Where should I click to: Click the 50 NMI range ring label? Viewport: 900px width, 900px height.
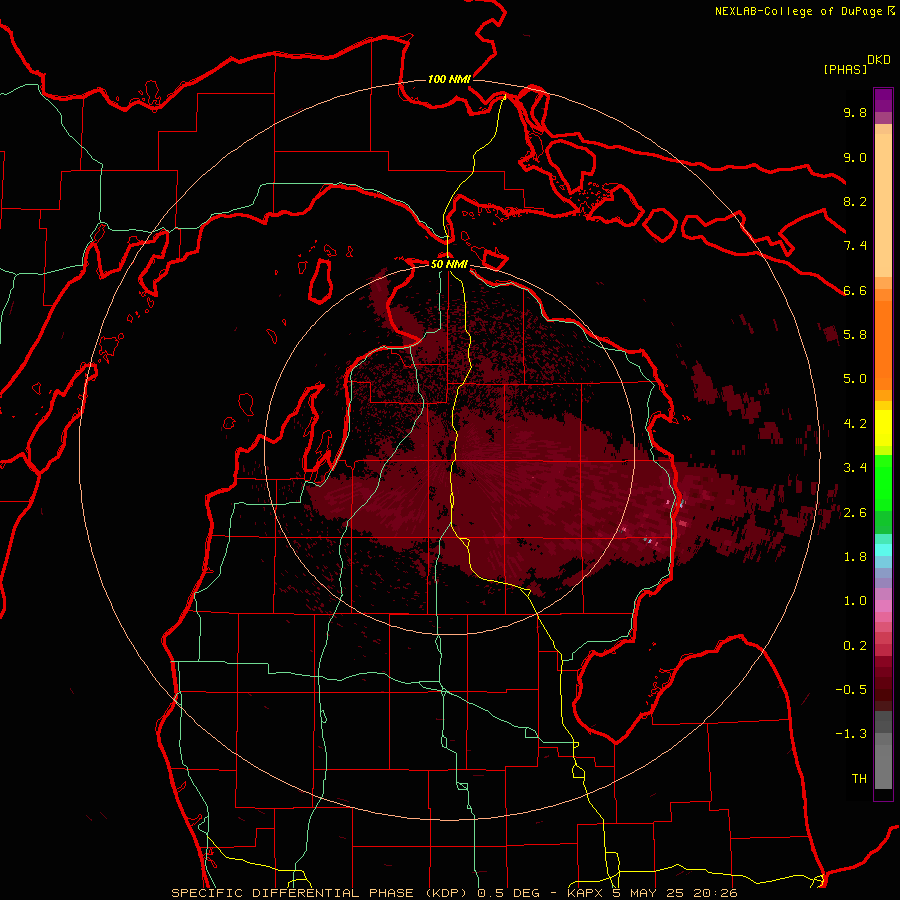pos(449,264)
